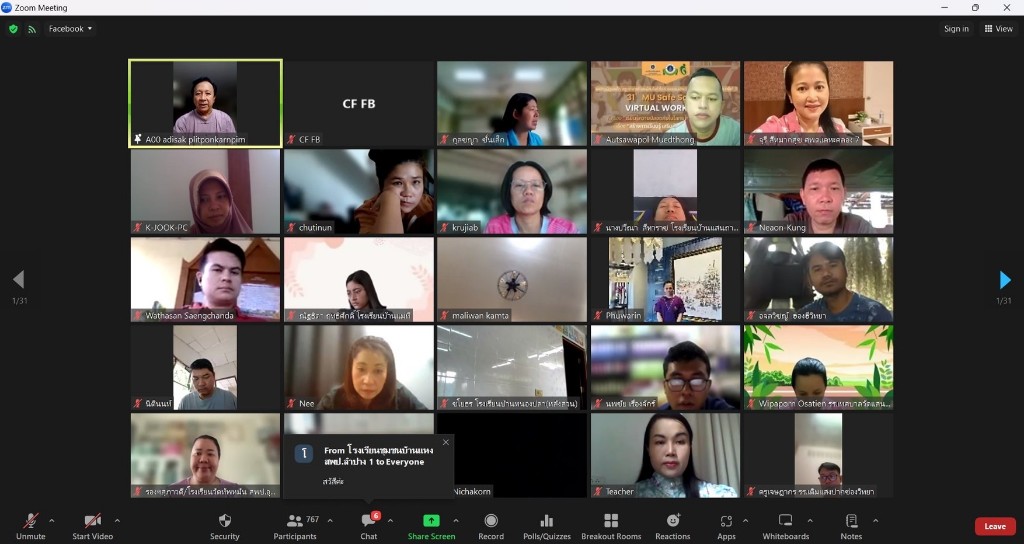Viewport: 1024px width, 544px height.
Task: Expand chat options arrow beside Chat
Action: click(390, 520)
